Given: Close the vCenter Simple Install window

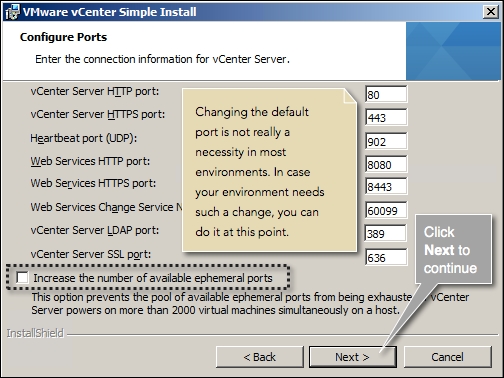Looking at the screenshot, I should [491, 12].
